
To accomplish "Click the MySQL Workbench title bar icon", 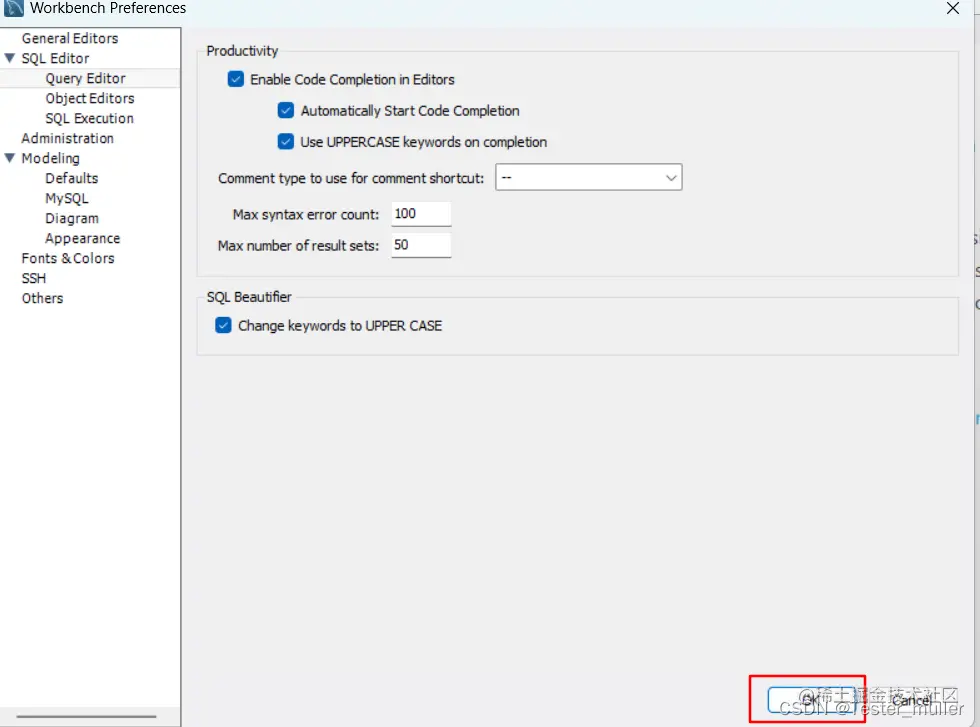I will (13, 8).
